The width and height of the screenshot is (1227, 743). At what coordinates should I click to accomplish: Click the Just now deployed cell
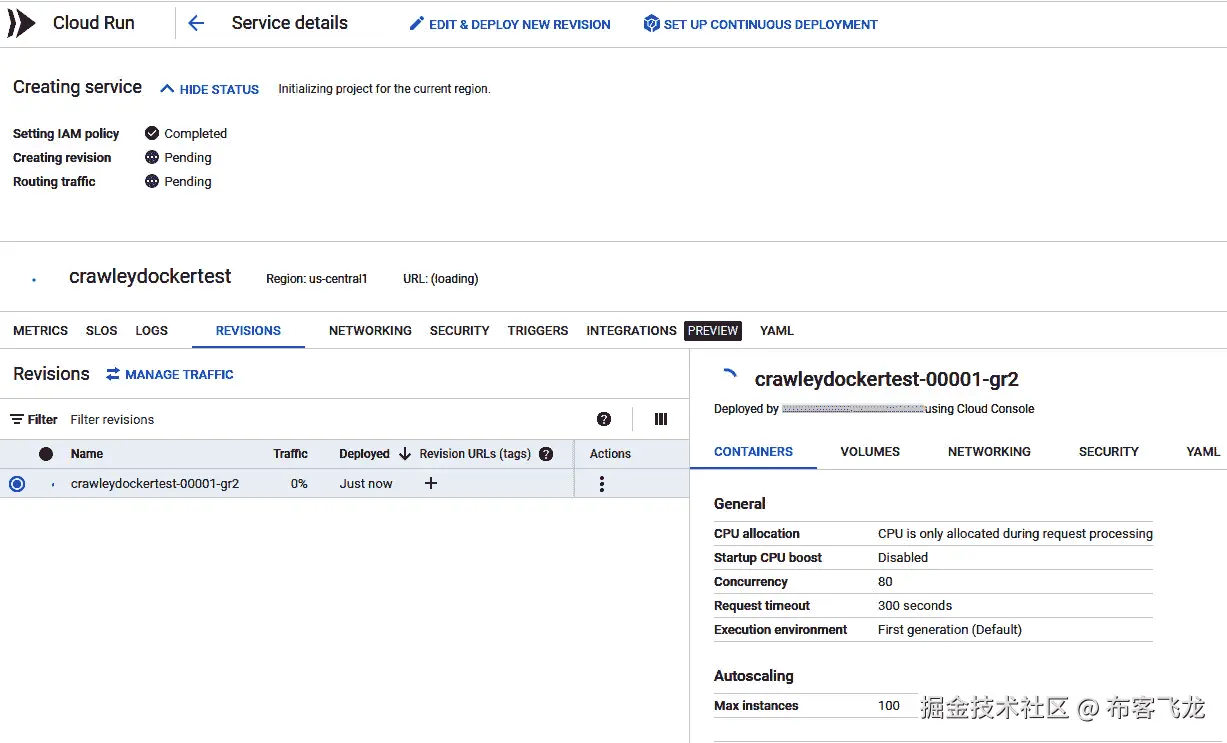(366, 483)
